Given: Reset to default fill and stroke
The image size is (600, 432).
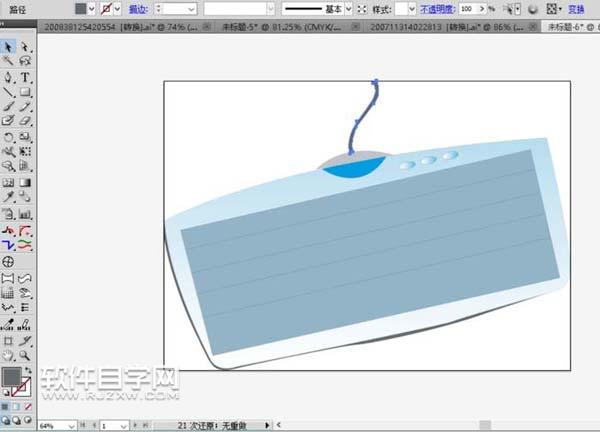Looking at the screenshot, I should 6,393.
